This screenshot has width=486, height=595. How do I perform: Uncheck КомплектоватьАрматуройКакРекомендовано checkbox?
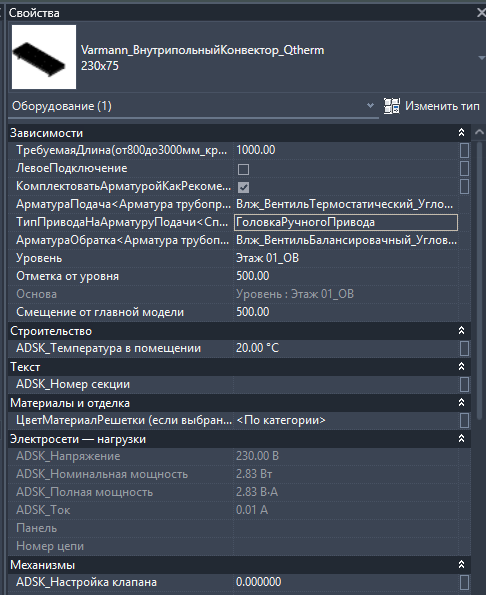[243, 187]
